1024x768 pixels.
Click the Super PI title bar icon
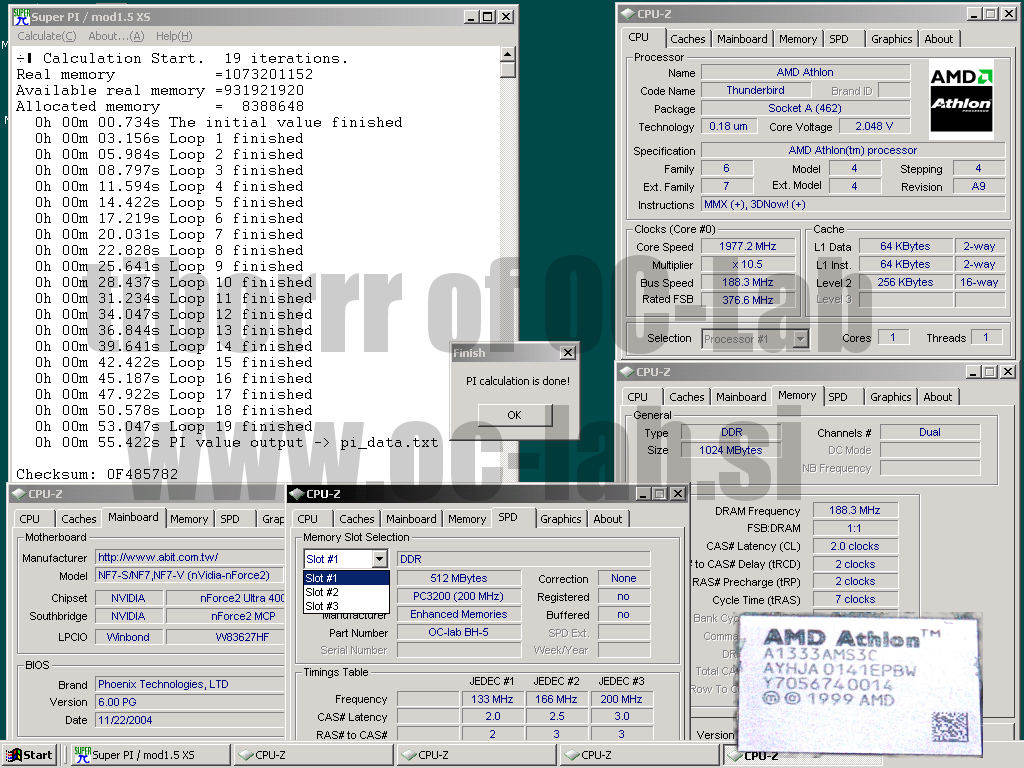pos(21,16)
